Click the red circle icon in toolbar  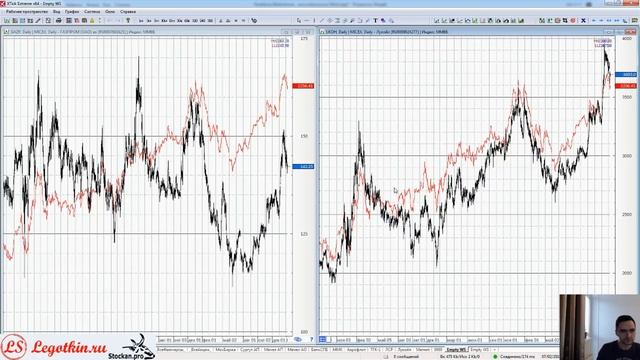coord(573,20)
